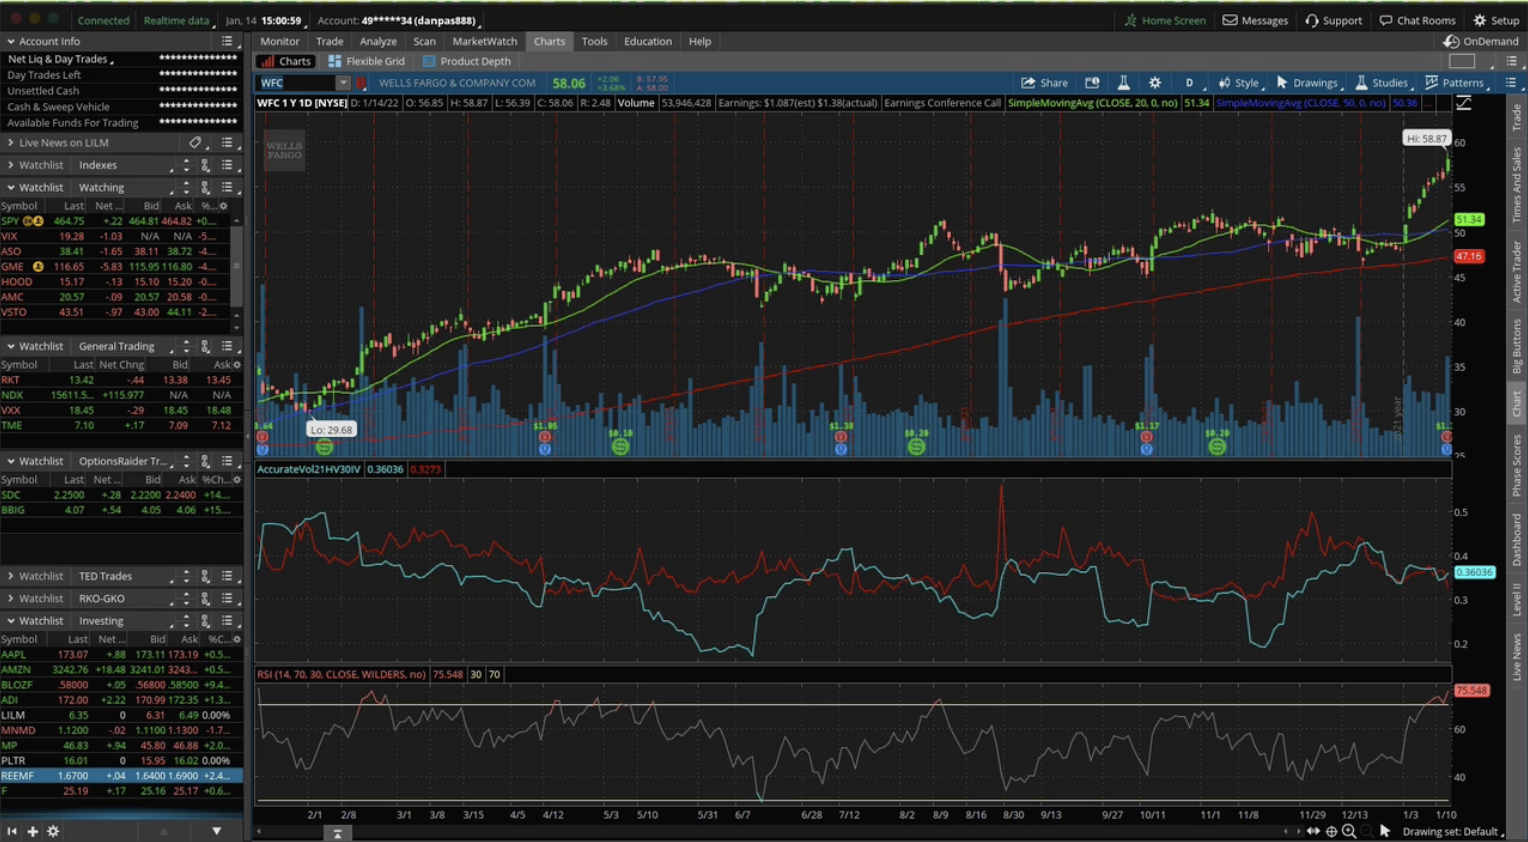Open the Active Trader side tab
The height and width of the screenshot is (842, 1528).
(1516, 271)
